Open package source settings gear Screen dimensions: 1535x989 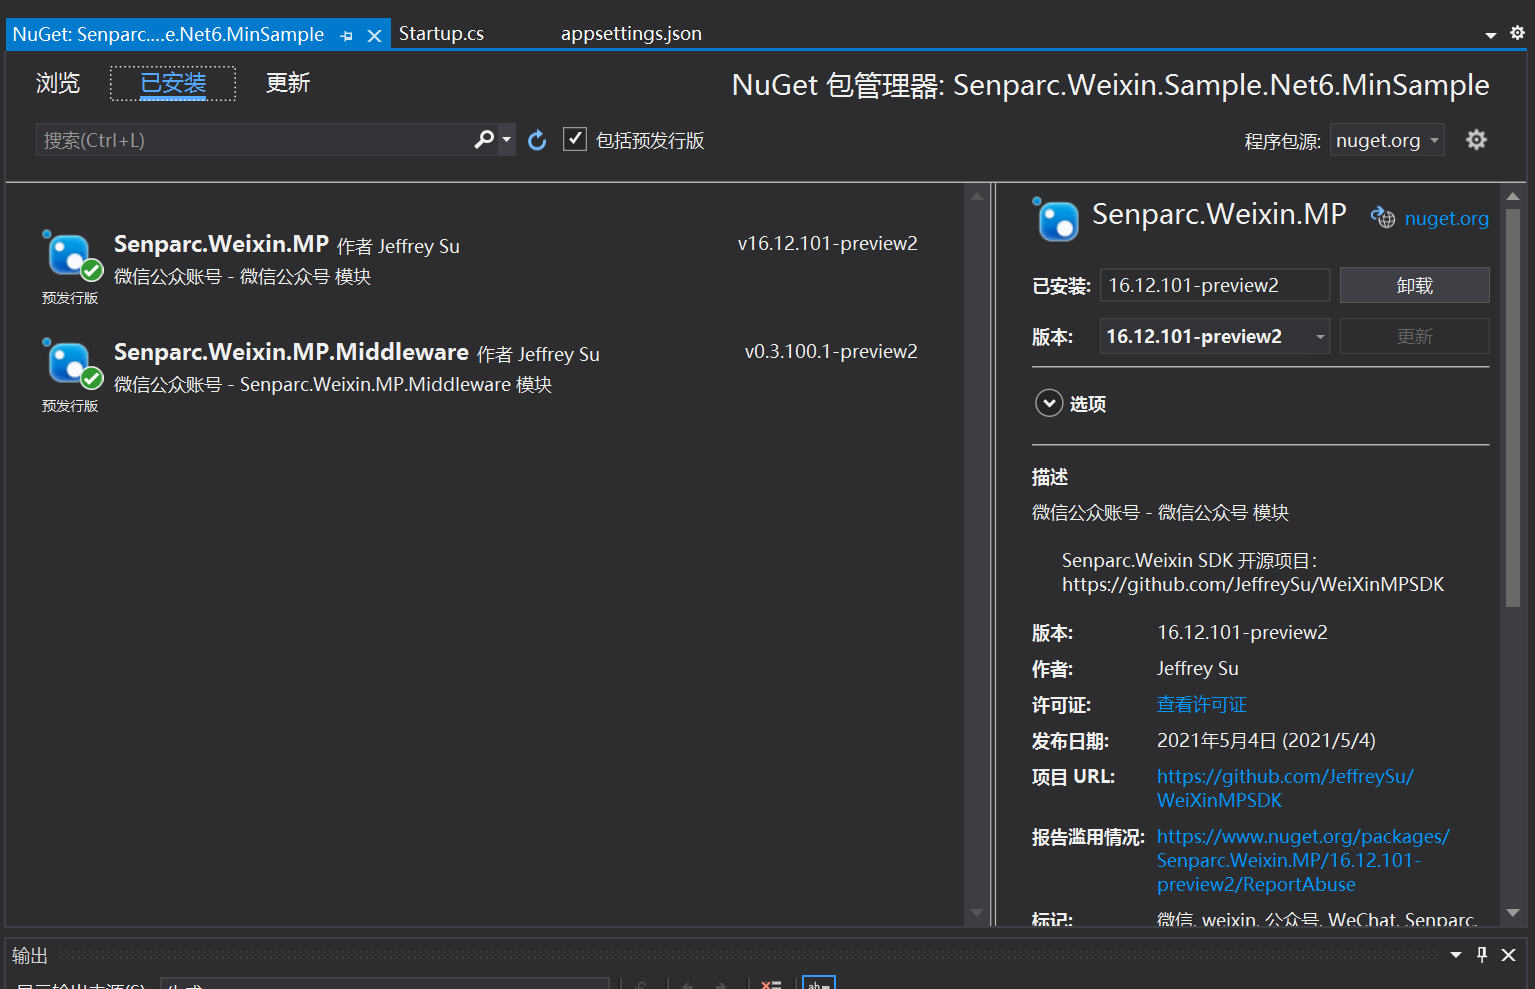pos(1476,140)
